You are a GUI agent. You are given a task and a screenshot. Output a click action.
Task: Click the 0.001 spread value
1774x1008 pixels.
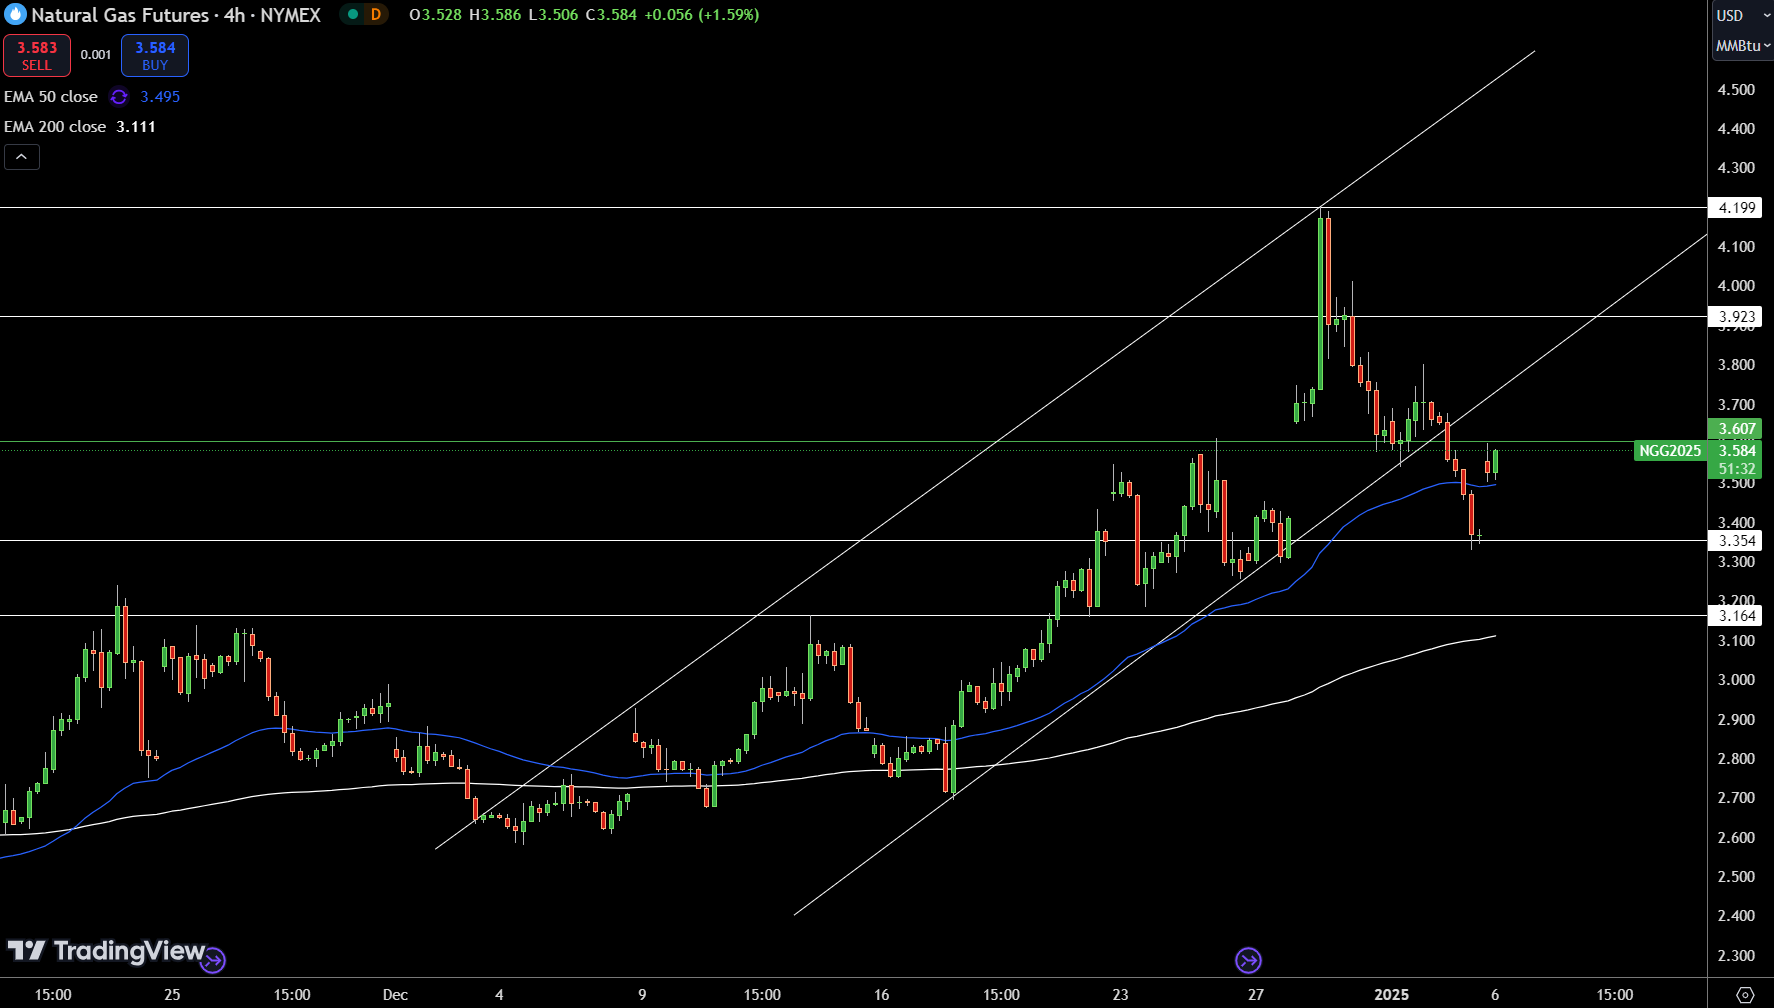click(x=96, y=55)
